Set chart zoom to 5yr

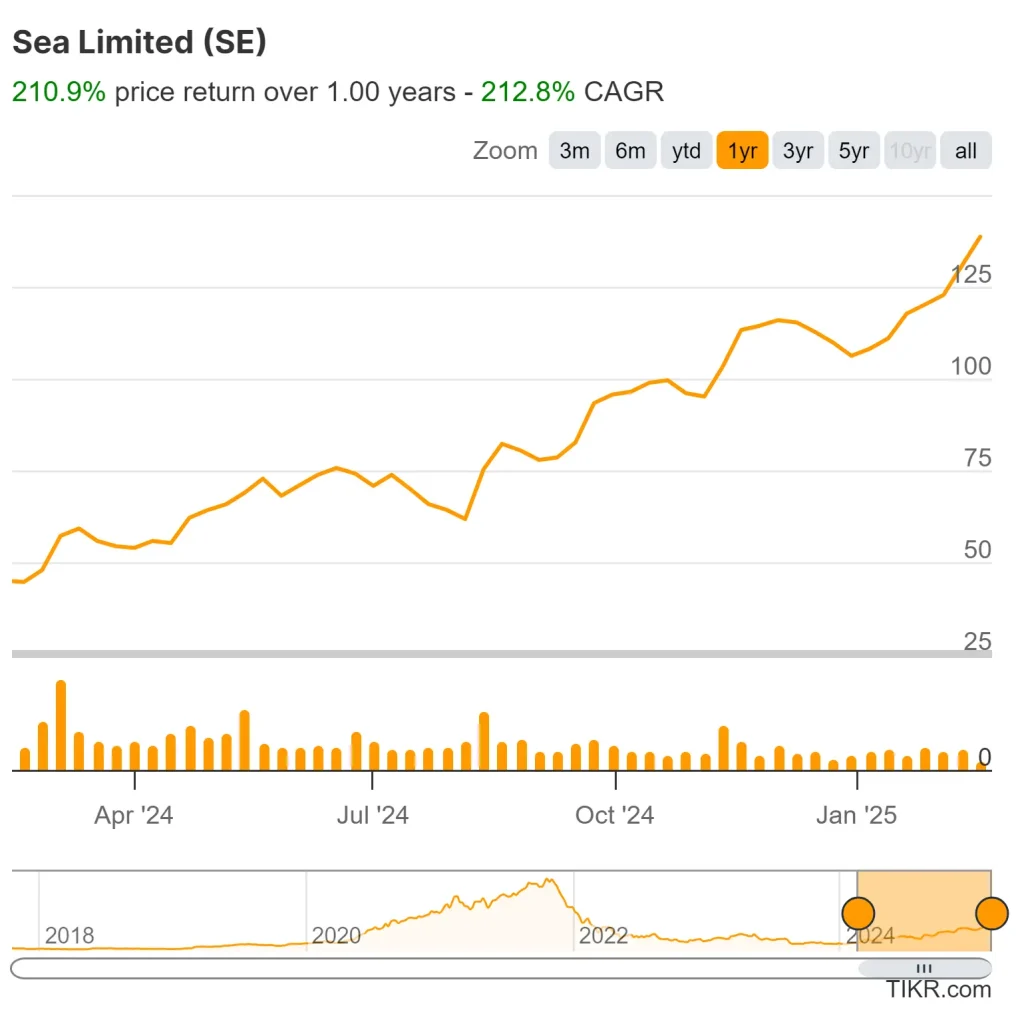pos(854,150)
